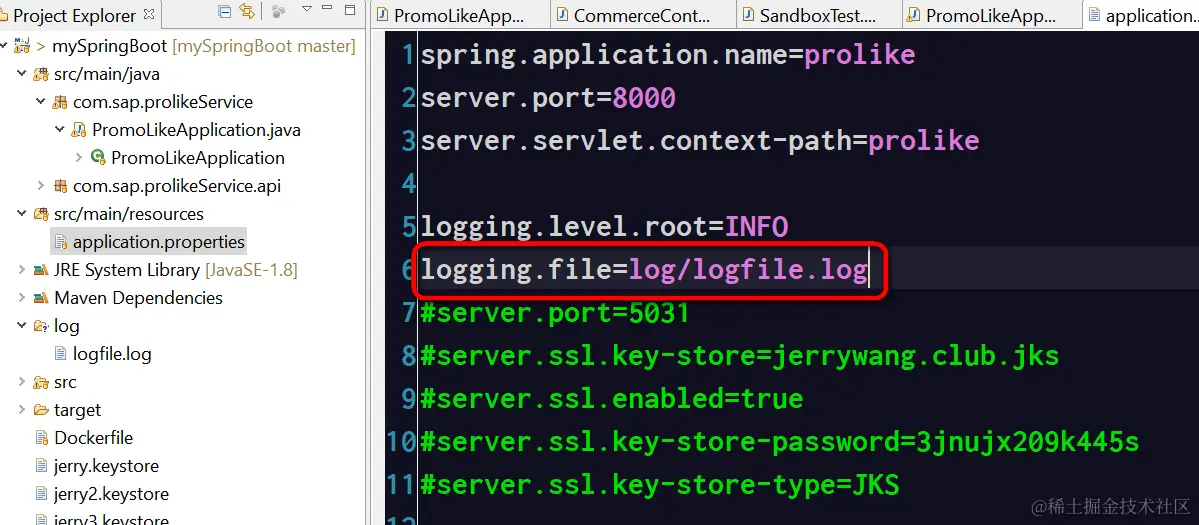This screenshot has width=1199, height=525.
Task: Click the com.sap.prolikeService.api package icon
Action: [60, 186]
